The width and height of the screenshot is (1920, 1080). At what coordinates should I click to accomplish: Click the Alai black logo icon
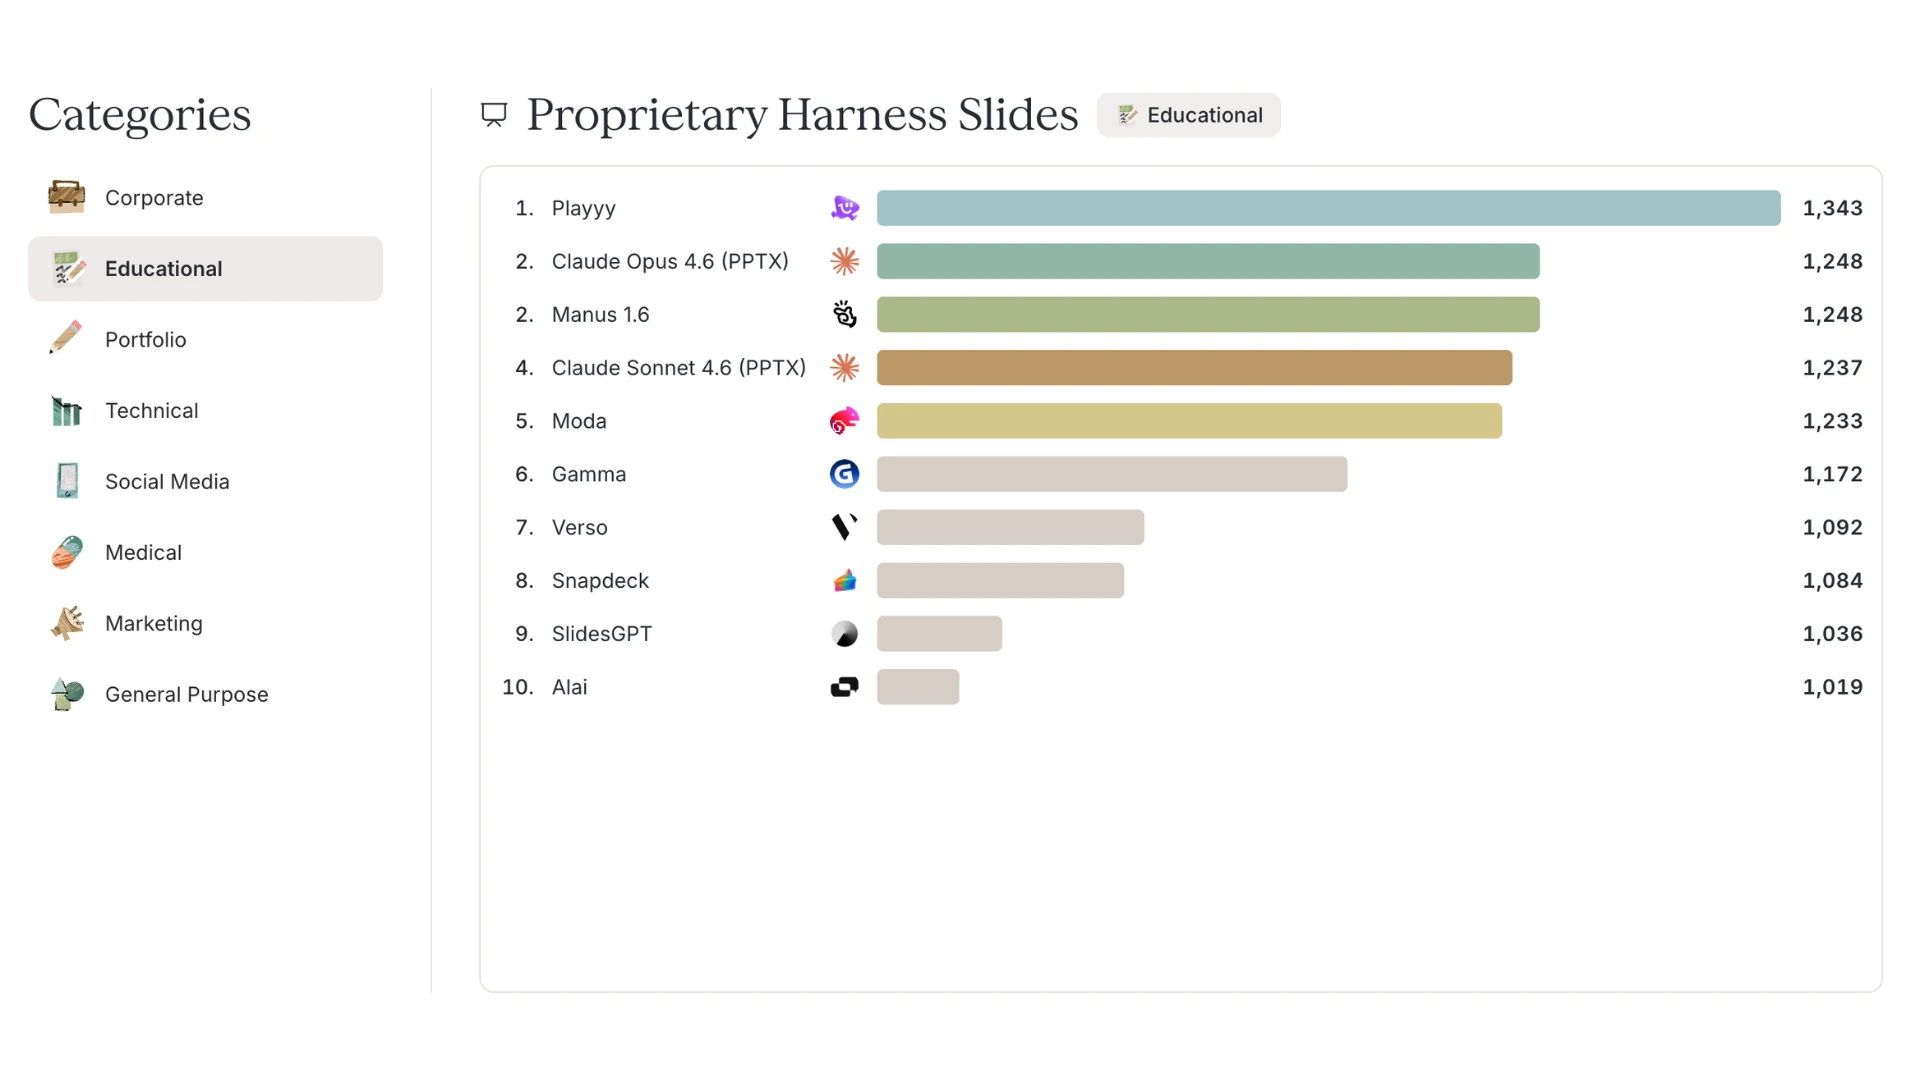[x=845, y=687]
